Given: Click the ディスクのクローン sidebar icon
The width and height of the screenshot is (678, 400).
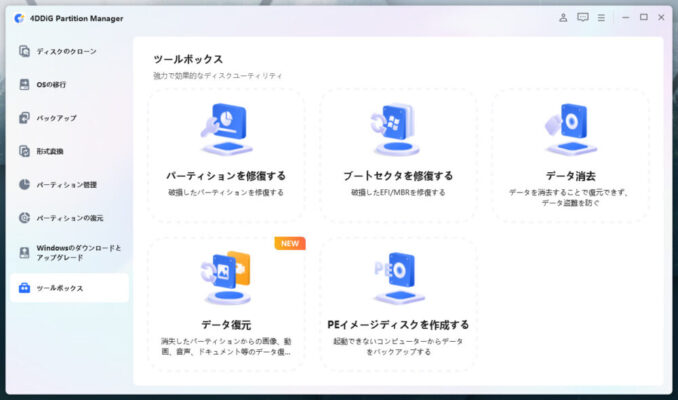Looking at the screenshot, I should 24,51.
